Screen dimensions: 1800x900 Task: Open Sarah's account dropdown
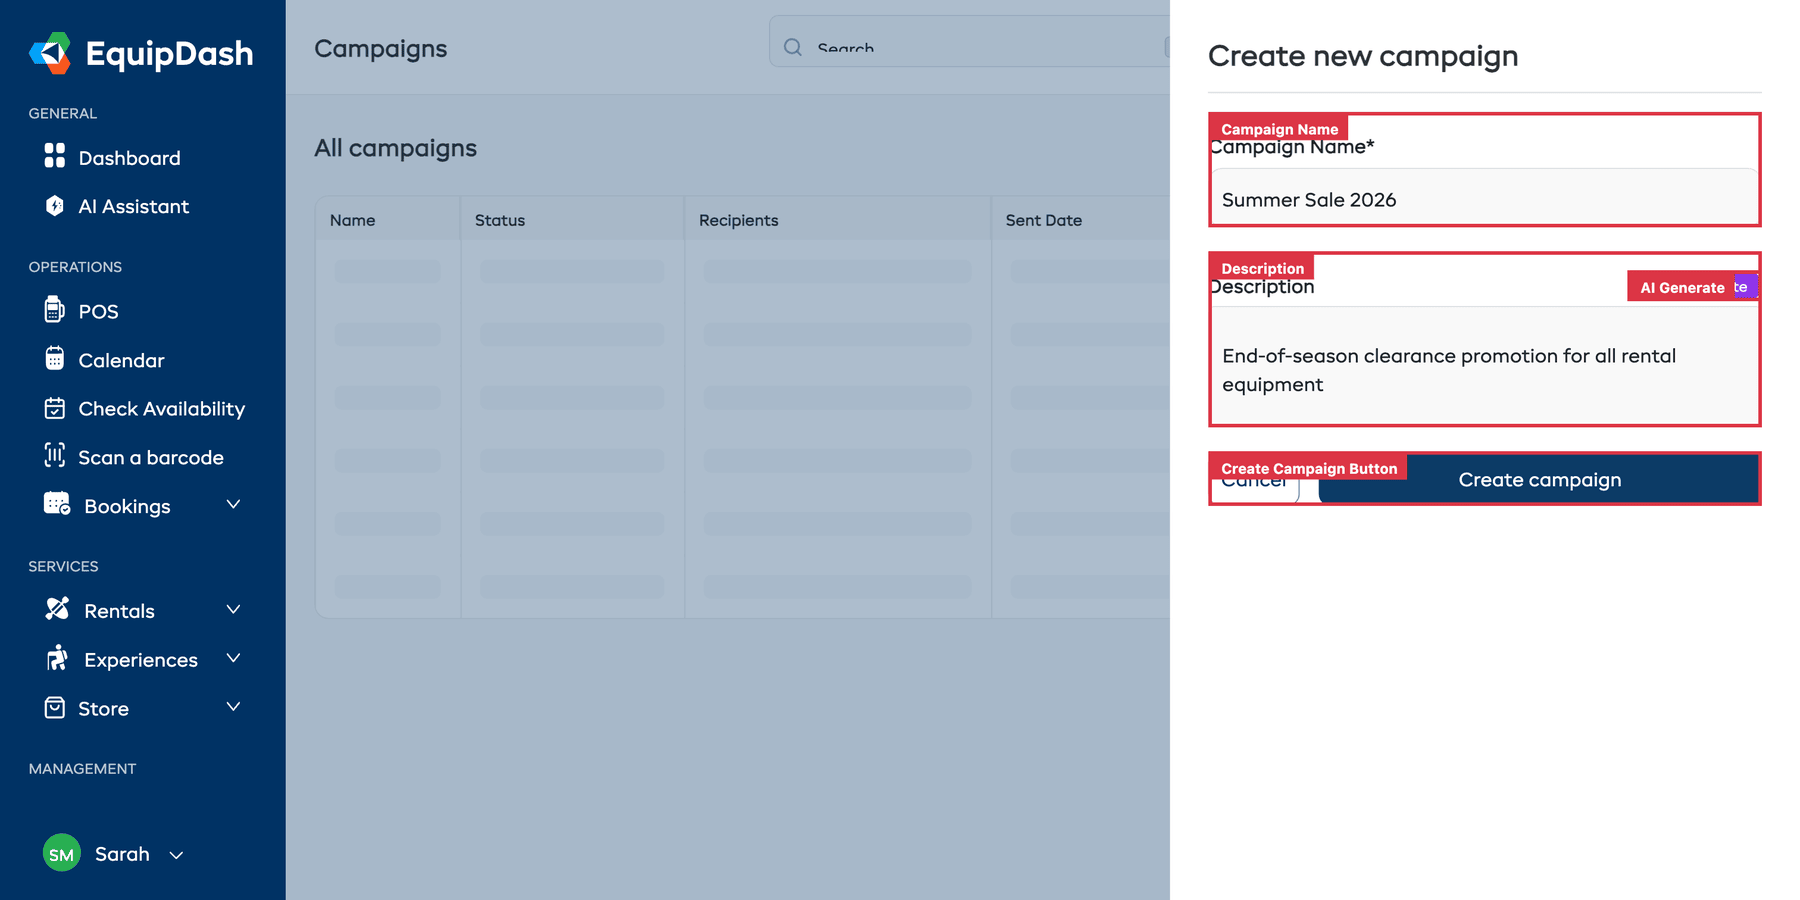[177, 855]
